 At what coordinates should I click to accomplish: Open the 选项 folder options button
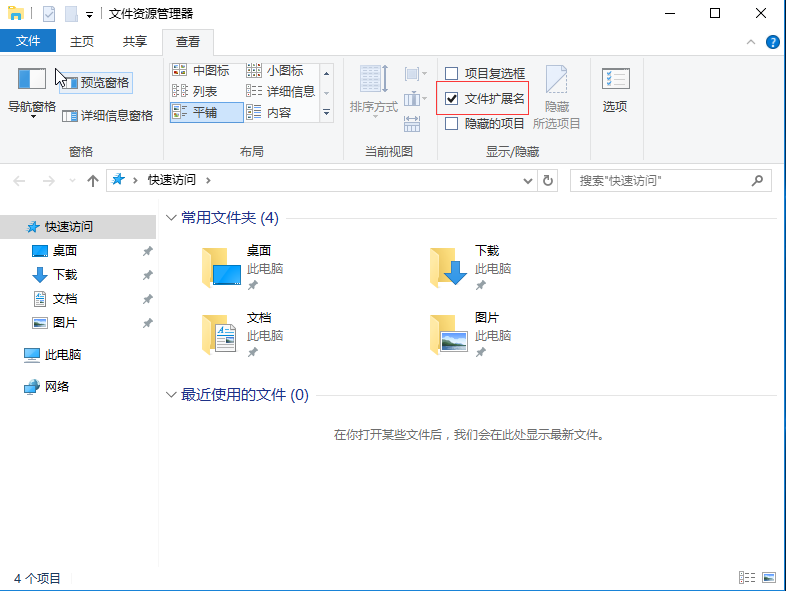[615, 89]
